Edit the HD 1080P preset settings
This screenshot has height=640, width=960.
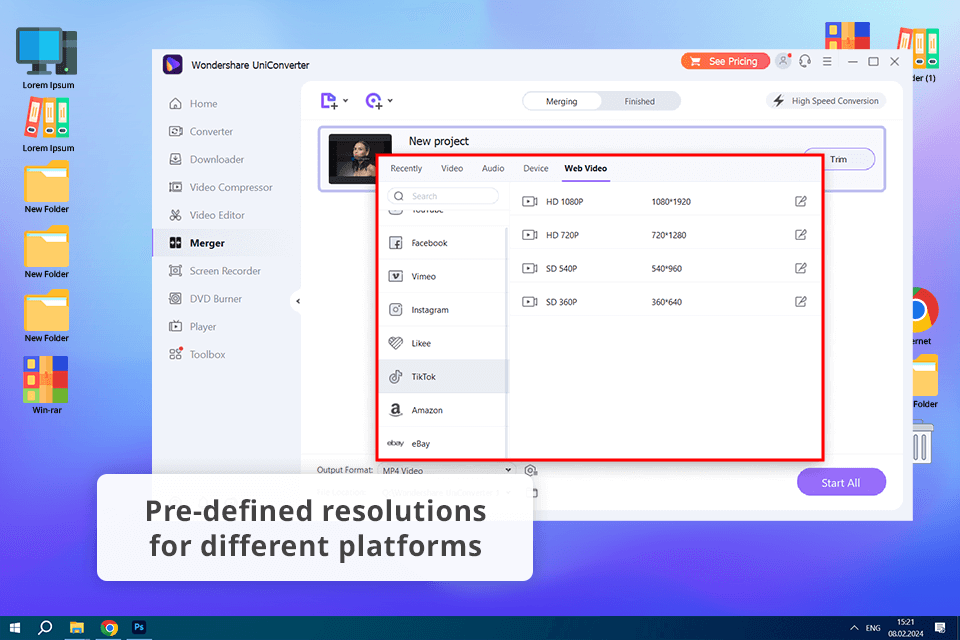tap(801, 201)
